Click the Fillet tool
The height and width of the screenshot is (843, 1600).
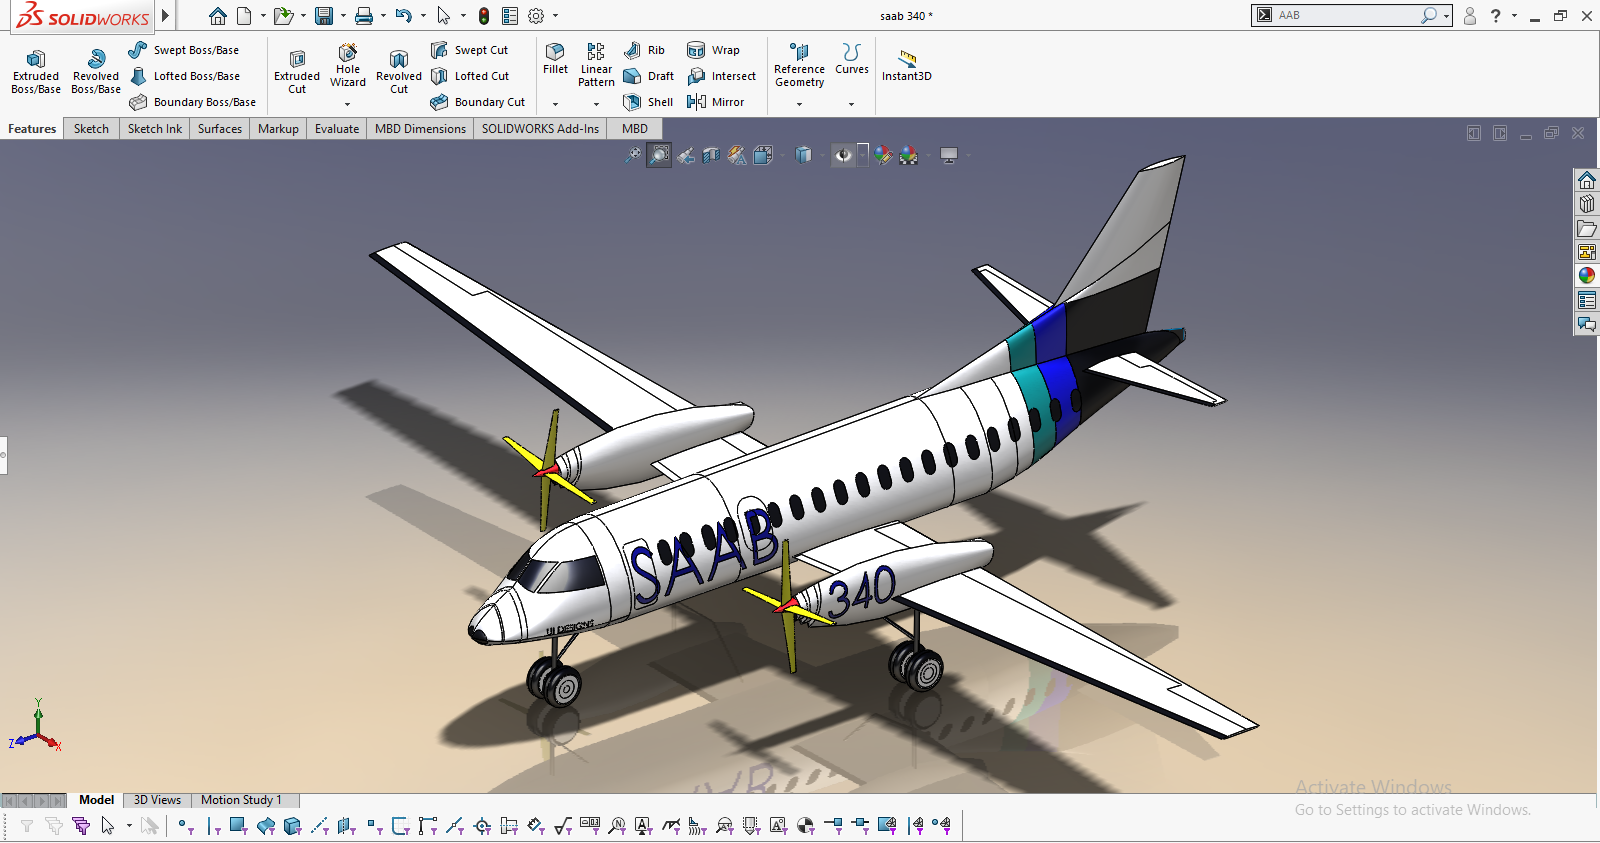click(x=555, y=58)
